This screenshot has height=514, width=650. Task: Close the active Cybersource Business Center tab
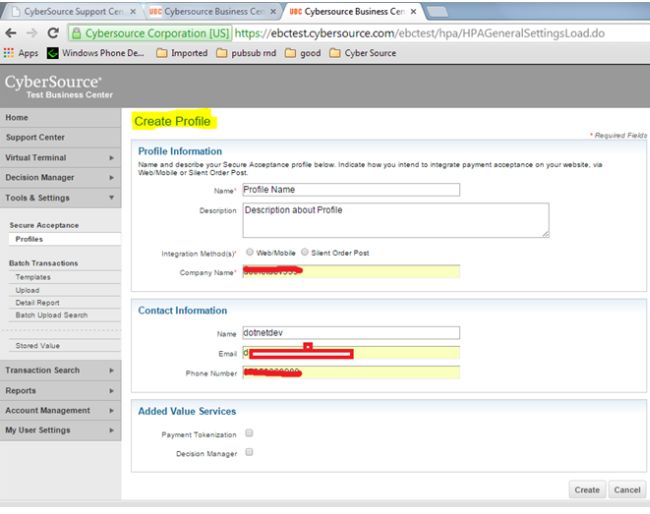tap(413, 12)
